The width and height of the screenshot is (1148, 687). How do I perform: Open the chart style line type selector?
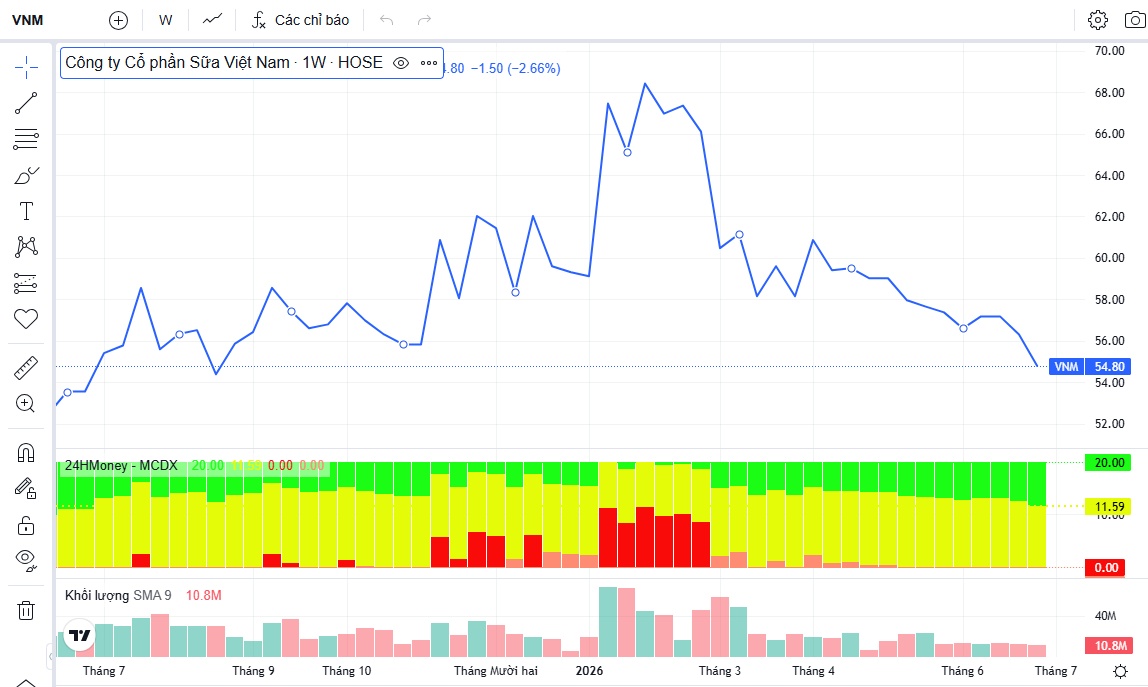pyautogui.click(x=212, y=20)
